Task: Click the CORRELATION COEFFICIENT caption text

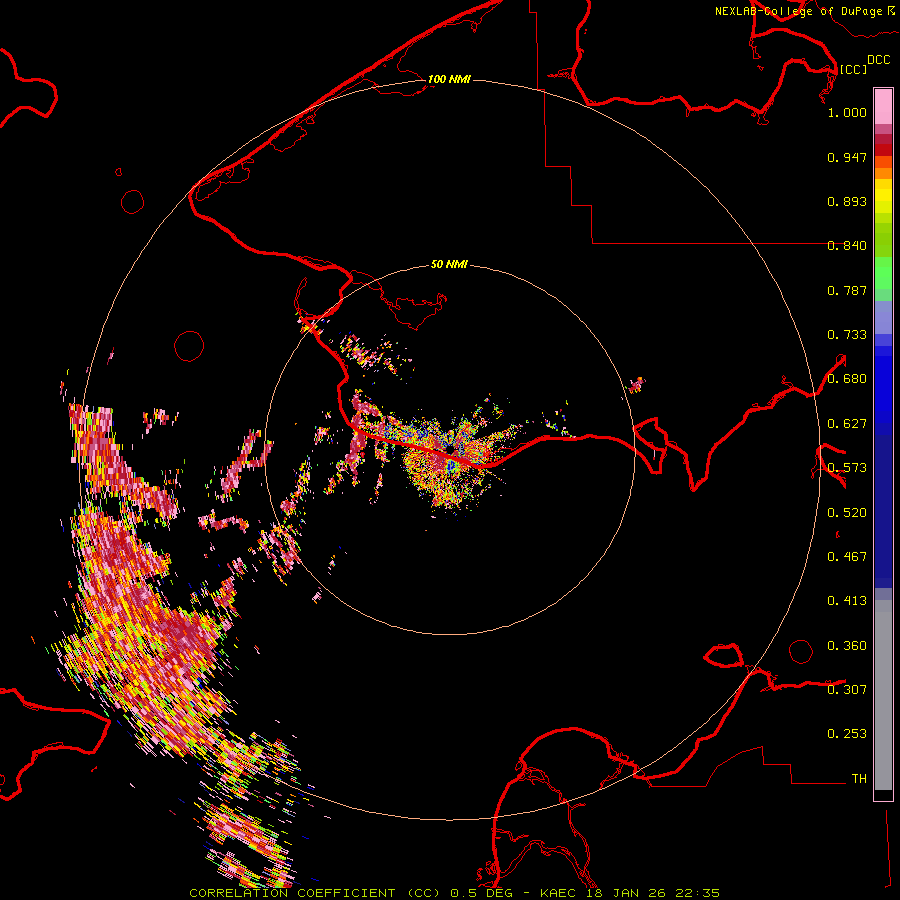Action: tap(292, 893)
